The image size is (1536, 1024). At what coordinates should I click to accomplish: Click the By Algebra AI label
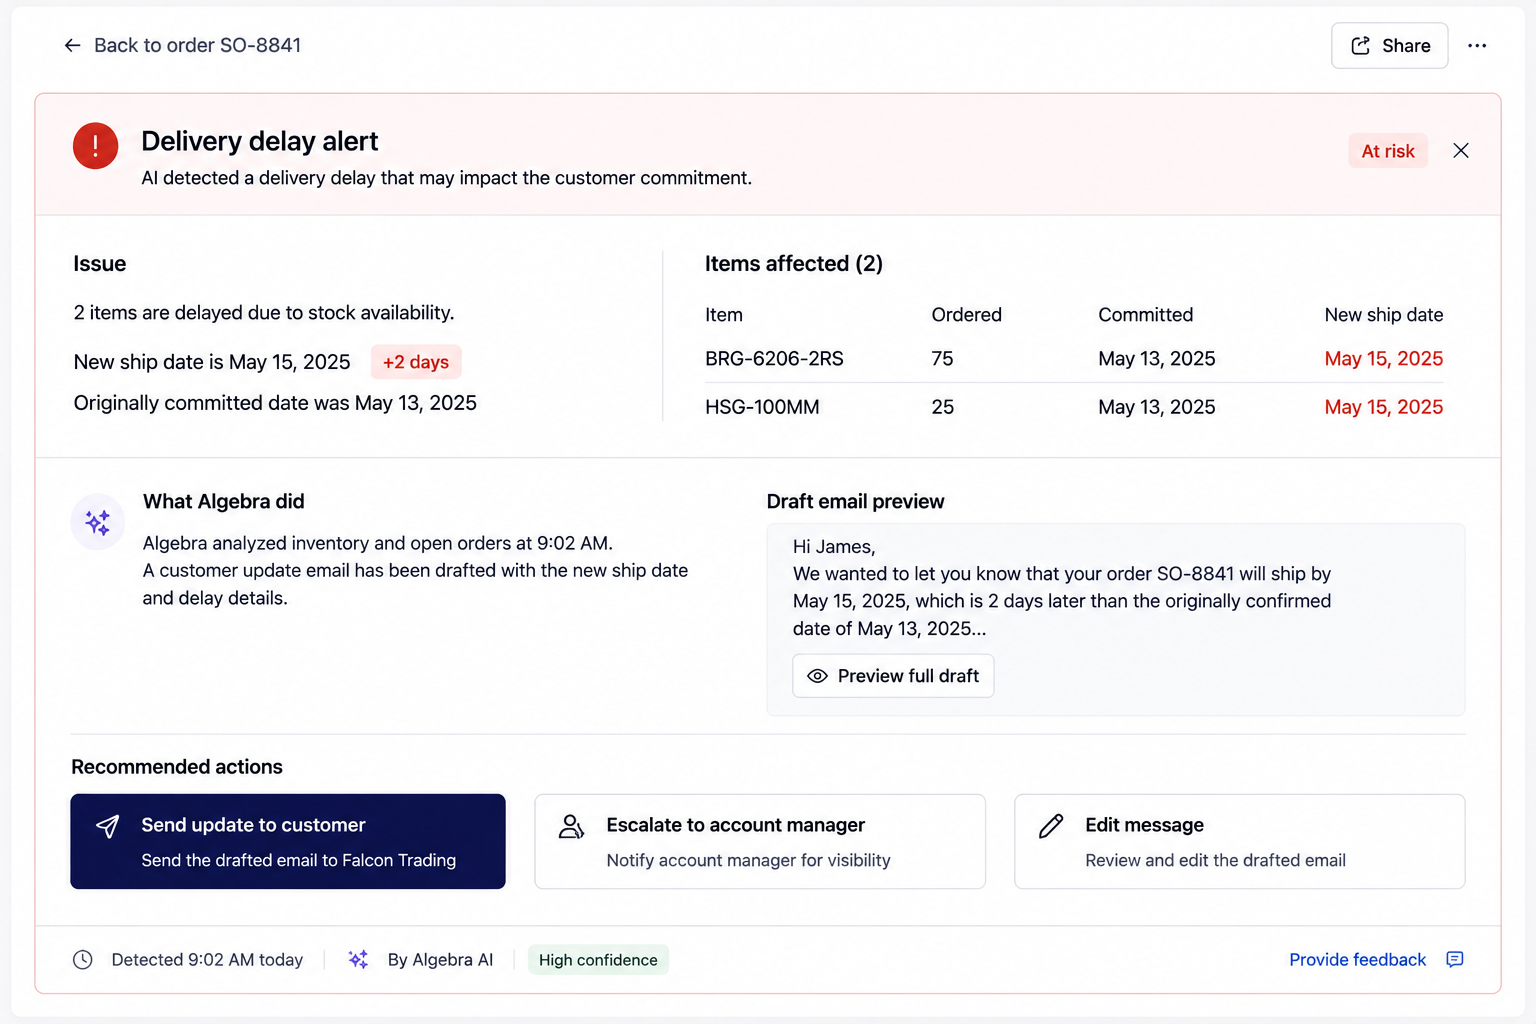[440, 960]
